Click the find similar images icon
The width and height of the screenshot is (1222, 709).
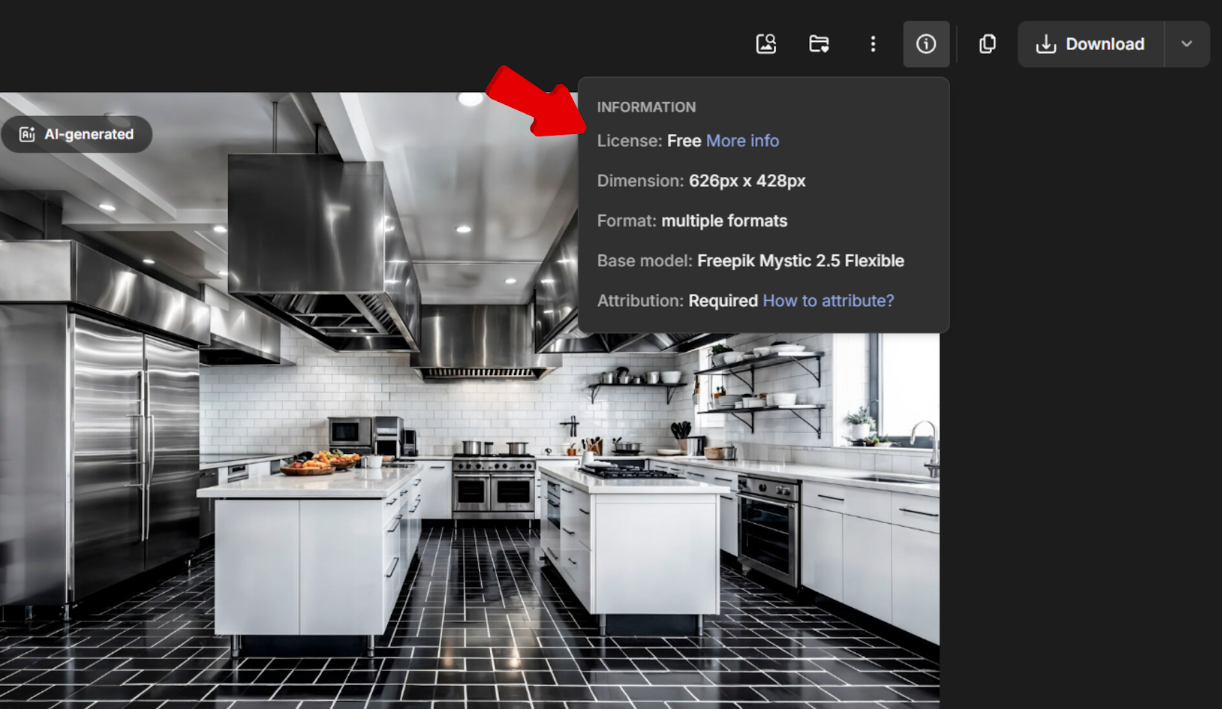(766, 44)
